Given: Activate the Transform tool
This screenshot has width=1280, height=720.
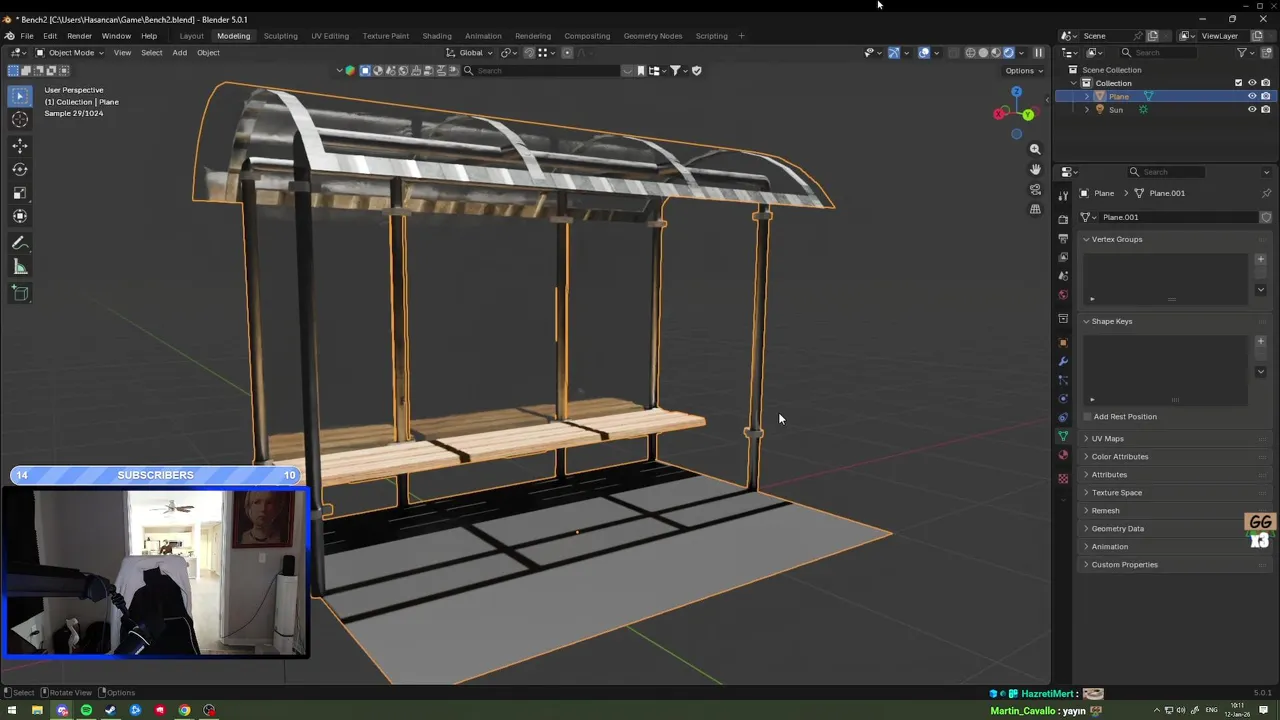Looking at the screenshot, I should [x=20, y=216].
